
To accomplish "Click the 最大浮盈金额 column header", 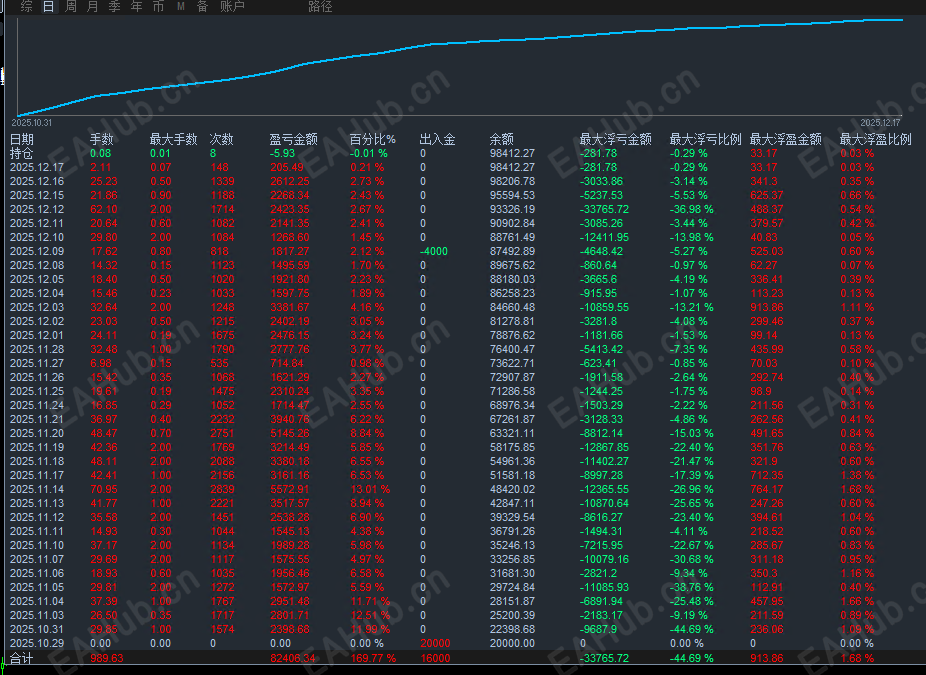I will [785, 139].
